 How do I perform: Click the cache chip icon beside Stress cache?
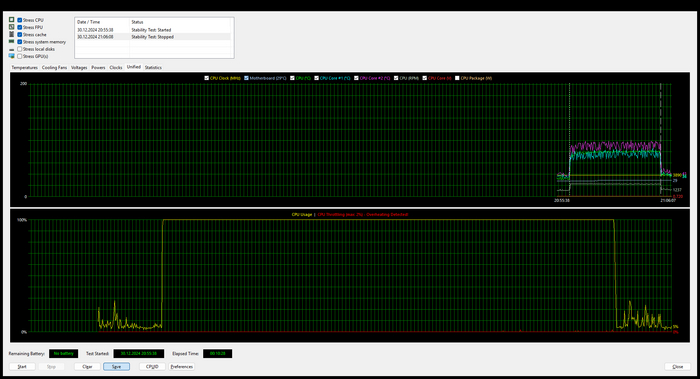pyautogui.click(x=12, y=34)
